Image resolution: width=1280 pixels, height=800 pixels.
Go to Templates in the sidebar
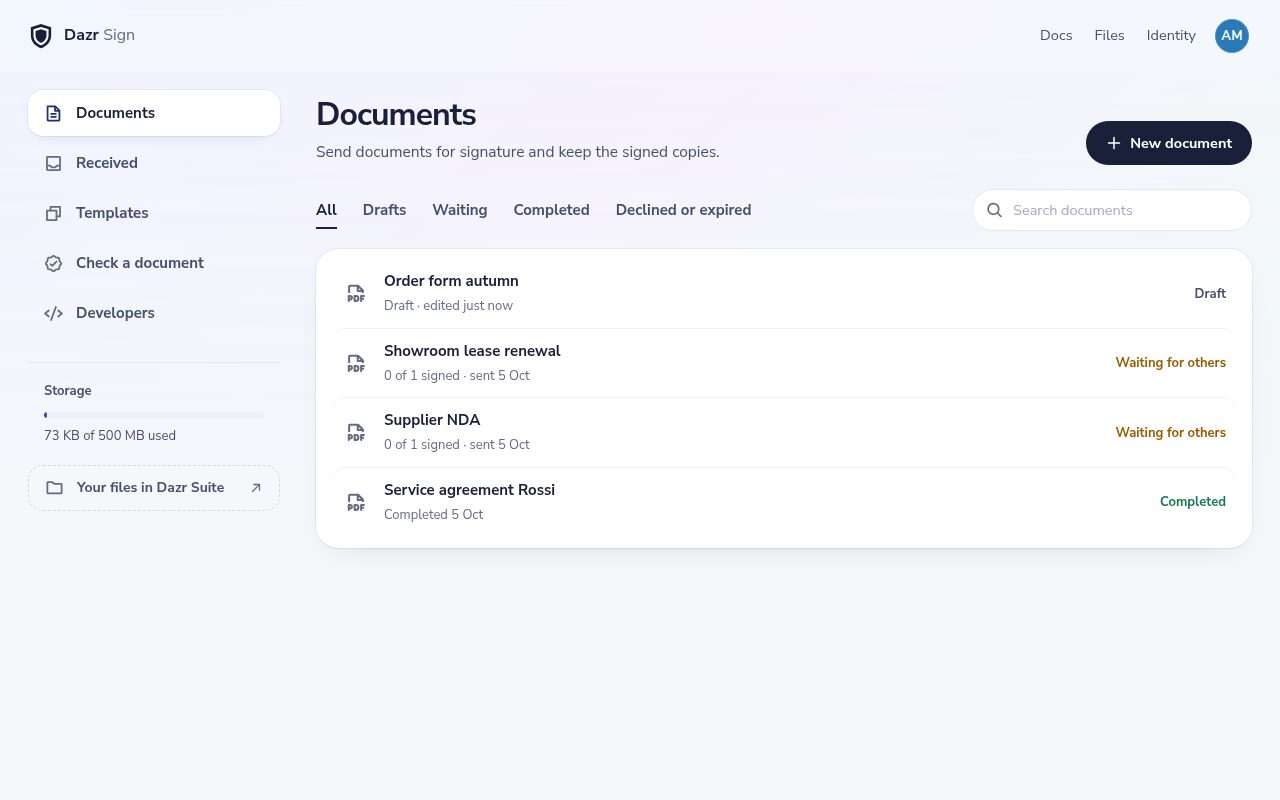[x=154, y=213]
